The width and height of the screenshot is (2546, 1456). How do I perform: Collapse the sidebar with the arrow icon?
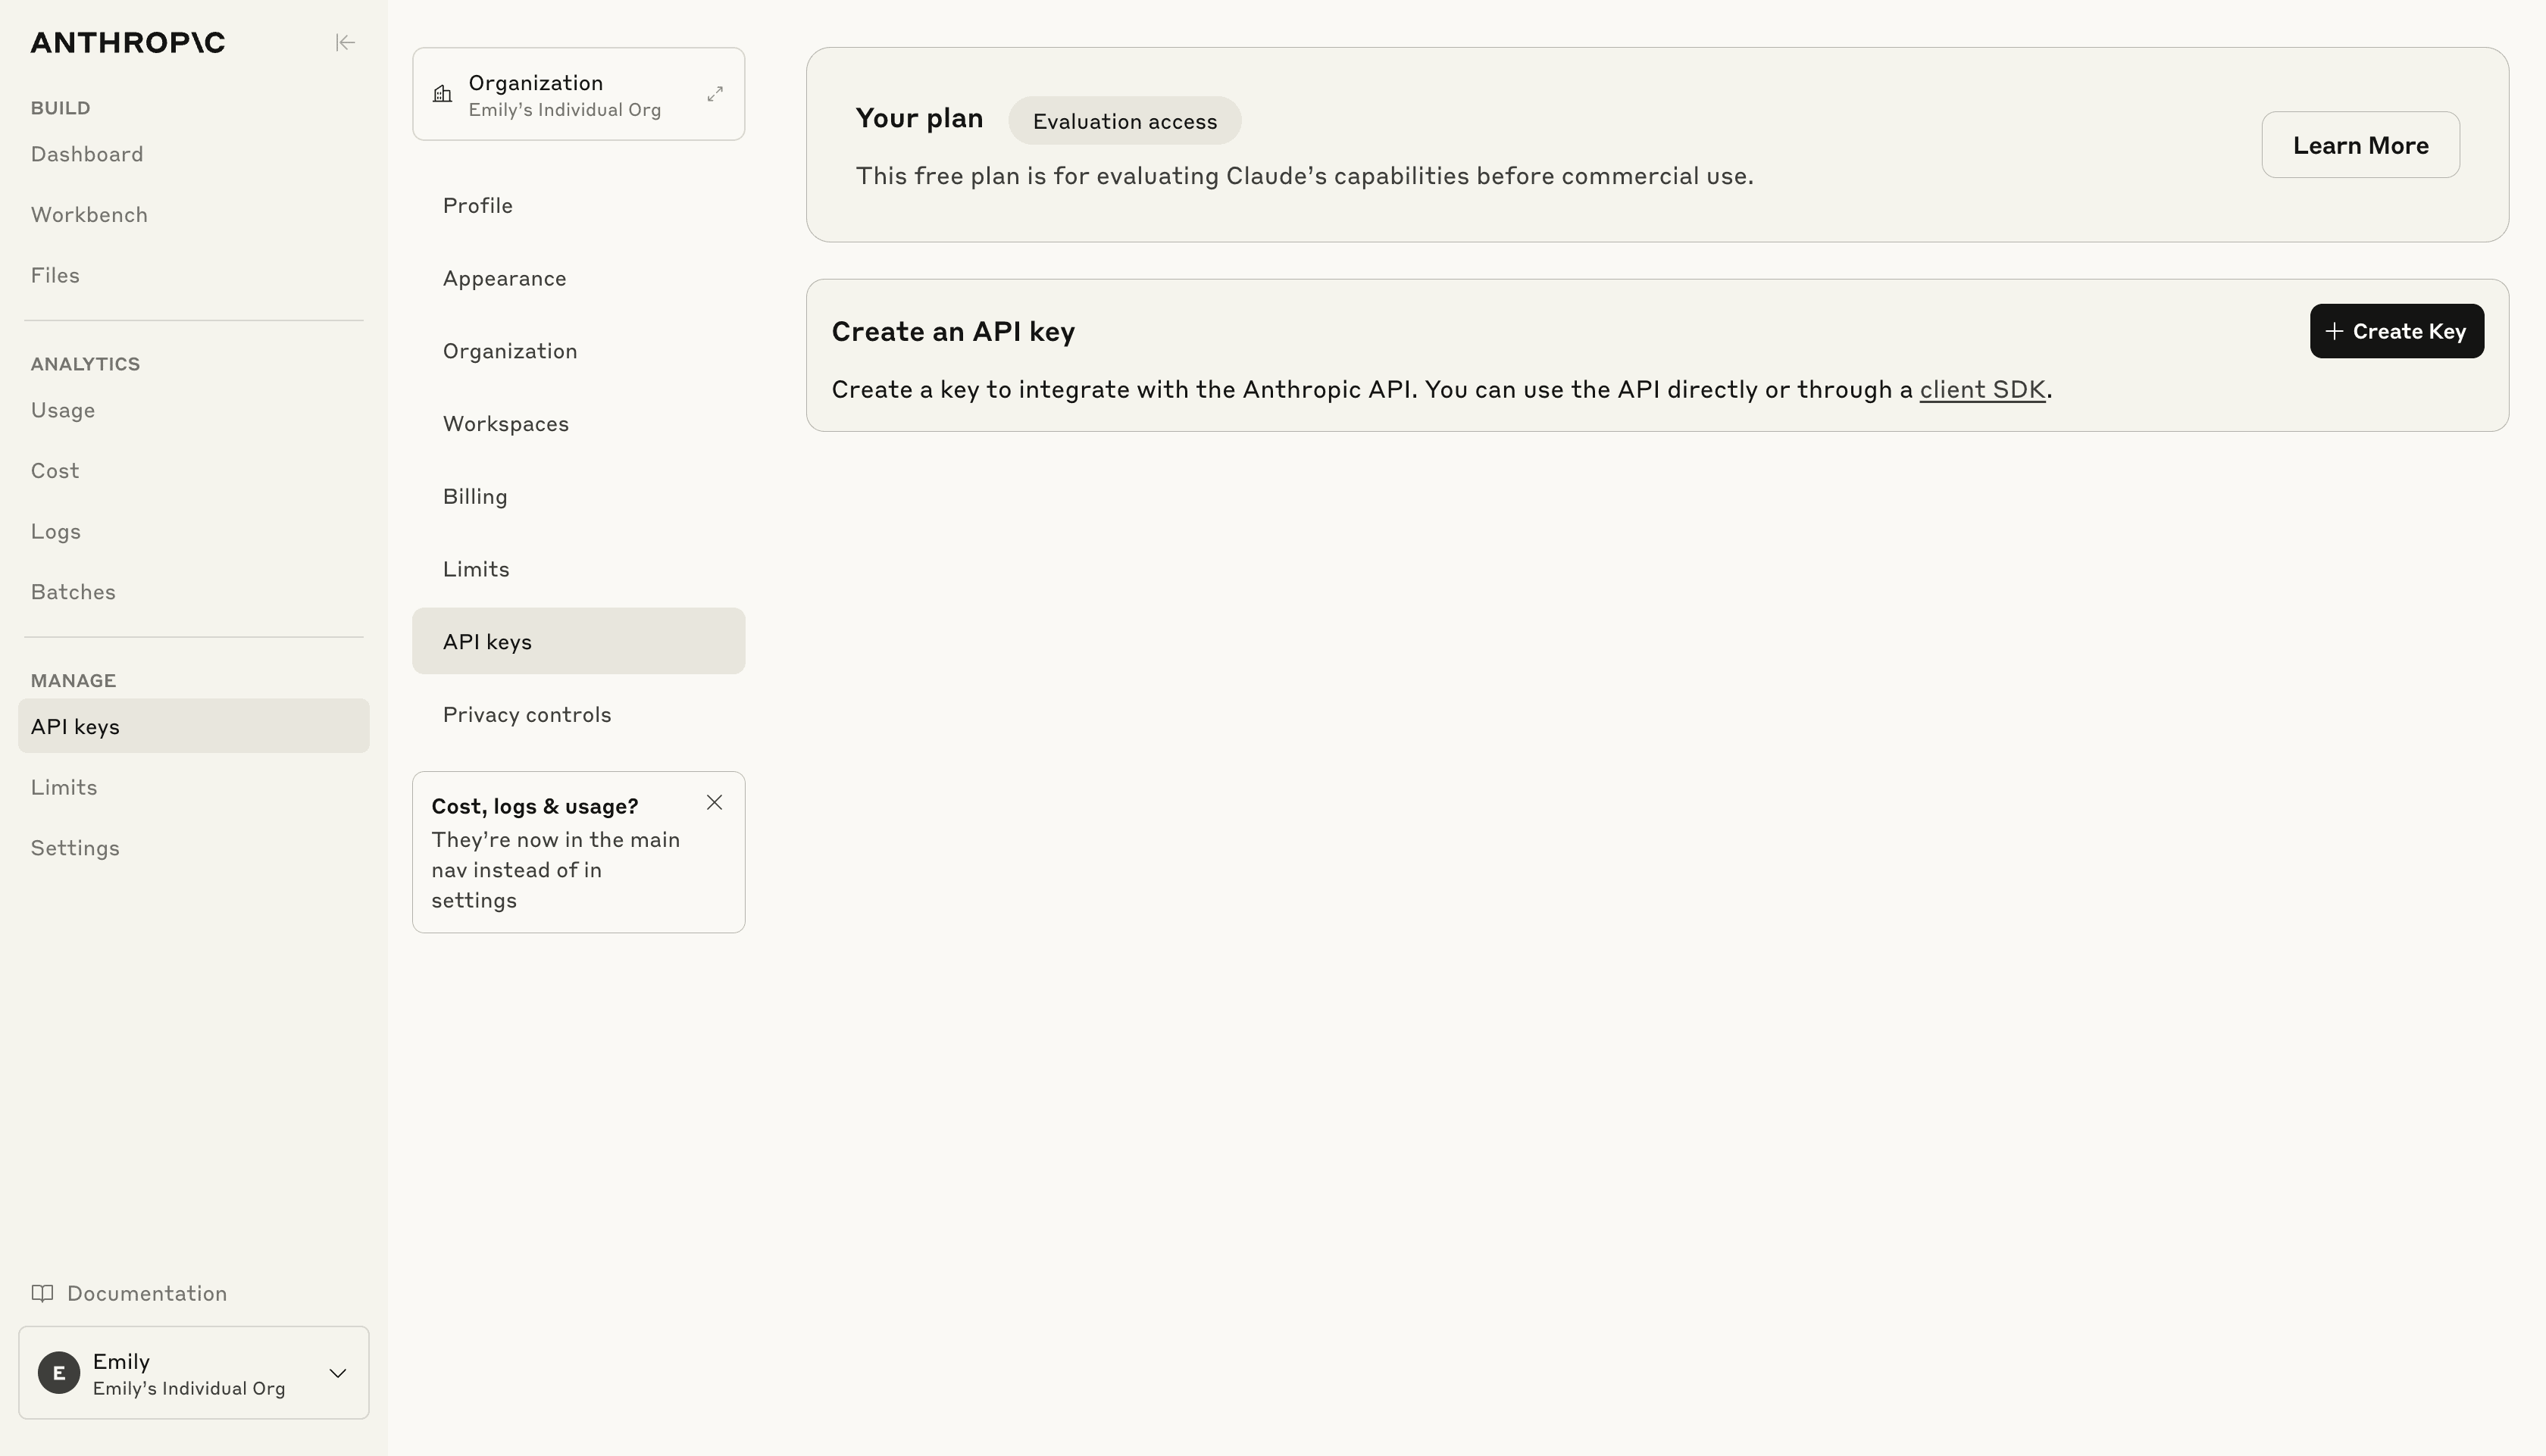pyautogui.click(x=345, y=42)
